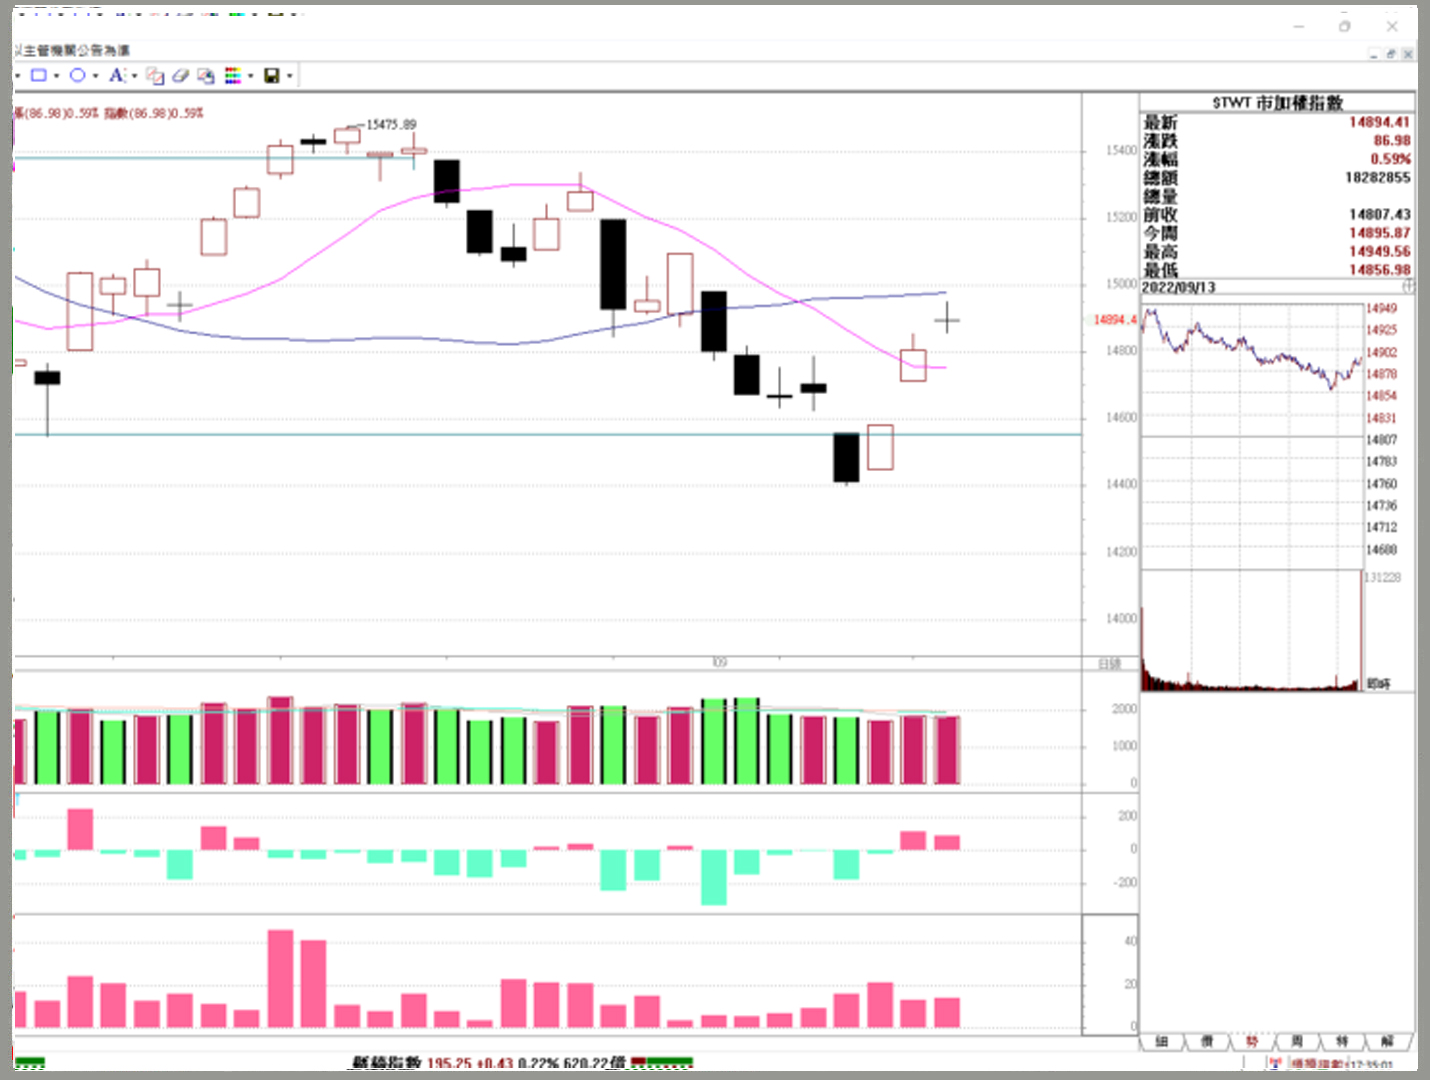Click the 日線 period label under the price axis

[x=1110, y=664]
